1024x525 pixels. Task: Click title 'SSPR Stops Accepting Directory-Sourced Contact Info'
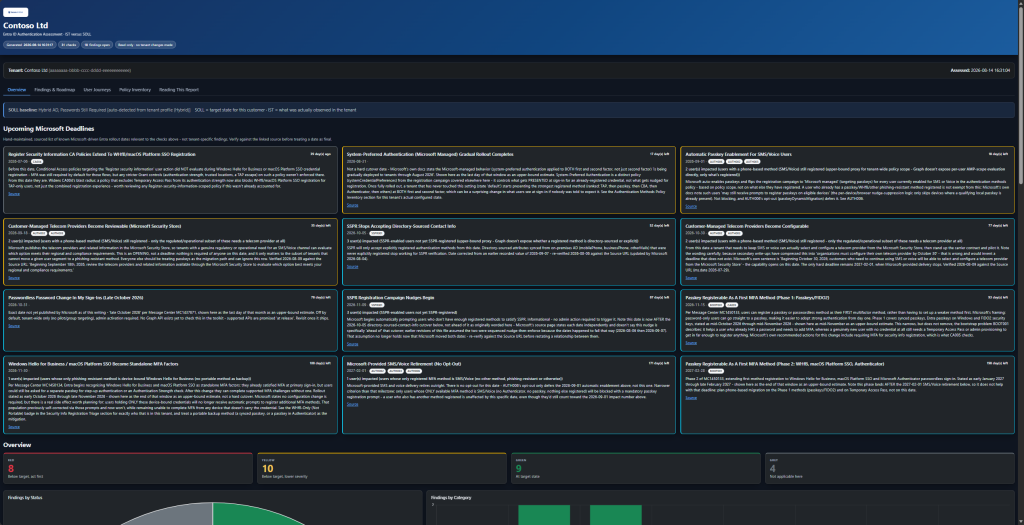401,226
